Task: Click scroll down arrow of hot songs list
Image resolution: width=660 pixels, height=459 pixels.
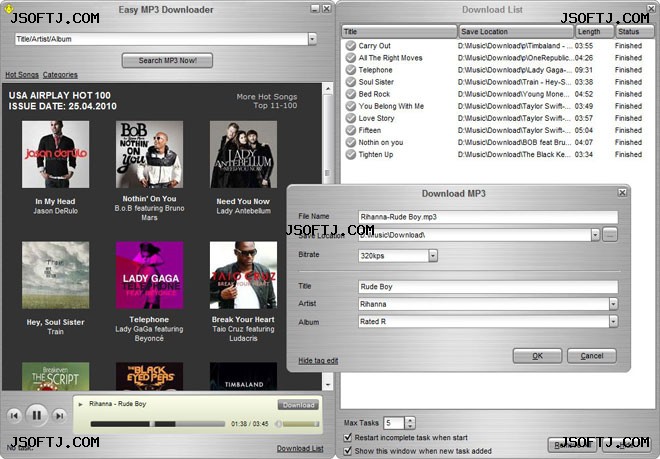Action: tap(327, 384)
